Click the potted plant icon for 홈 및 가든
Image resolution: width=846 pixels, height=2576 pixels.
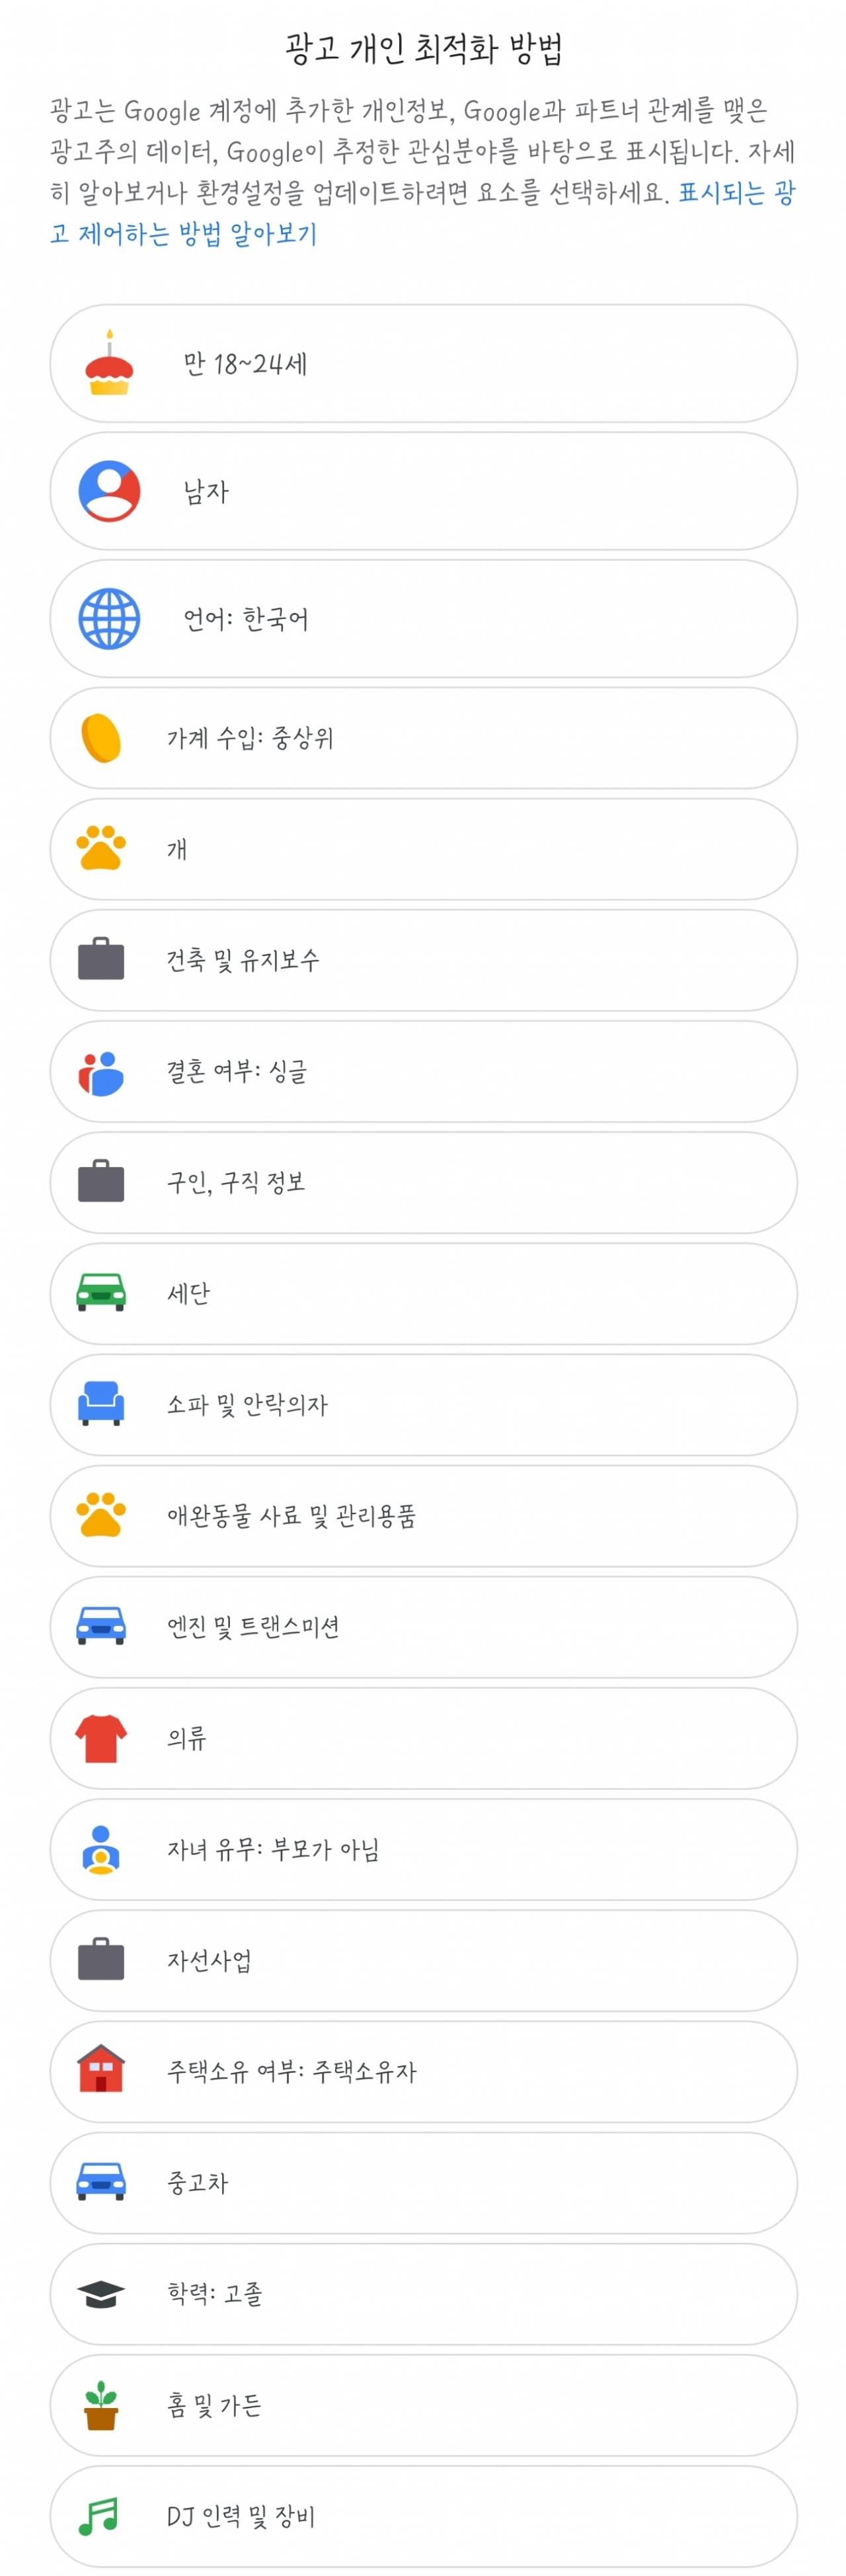101,2405
